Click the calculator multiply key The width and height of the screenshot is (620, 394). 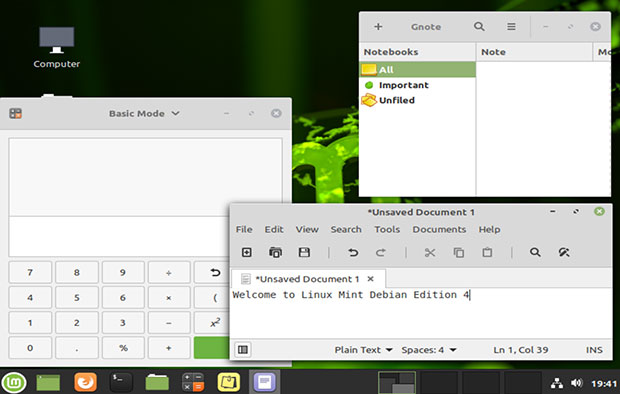169,297
